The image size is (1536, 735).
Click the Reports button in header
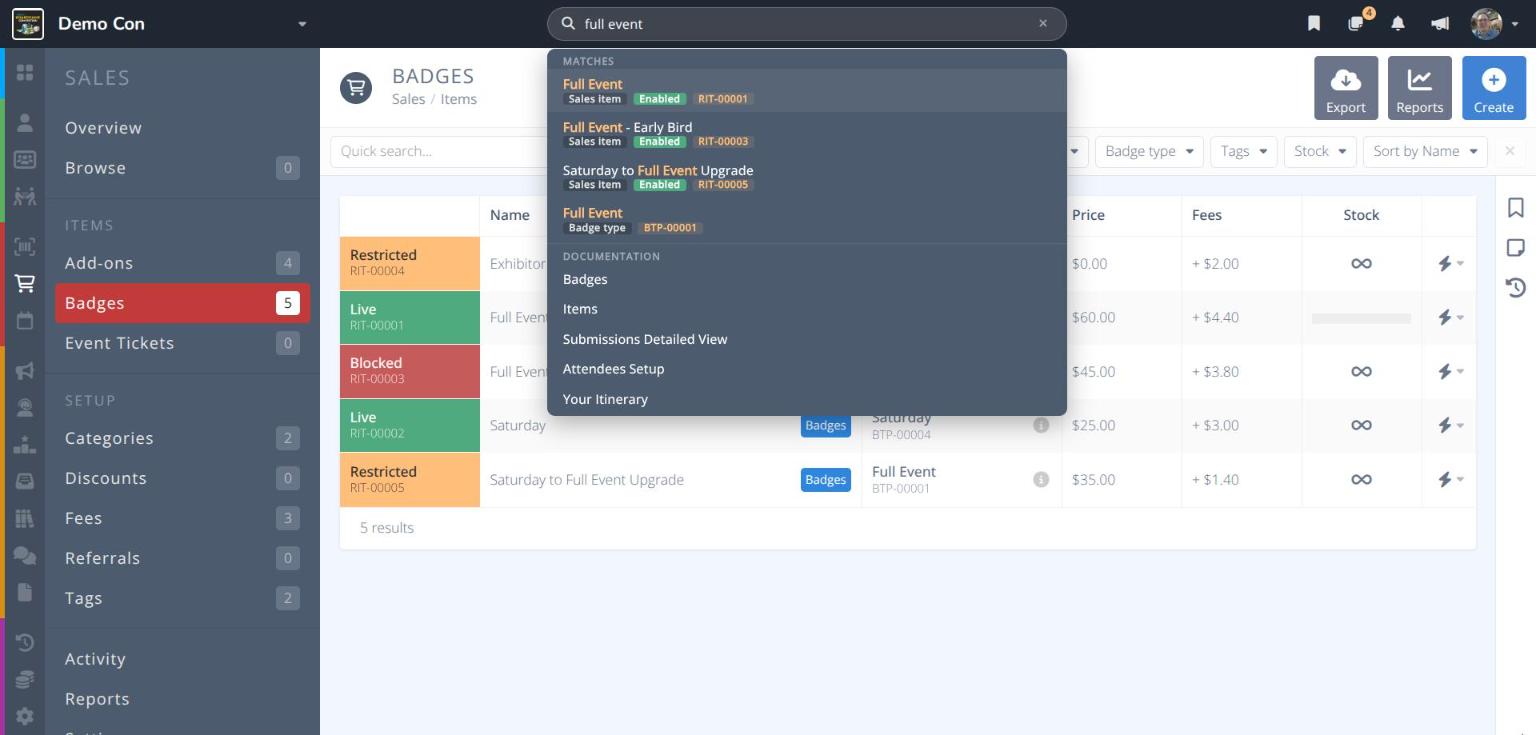point(1420,88)
